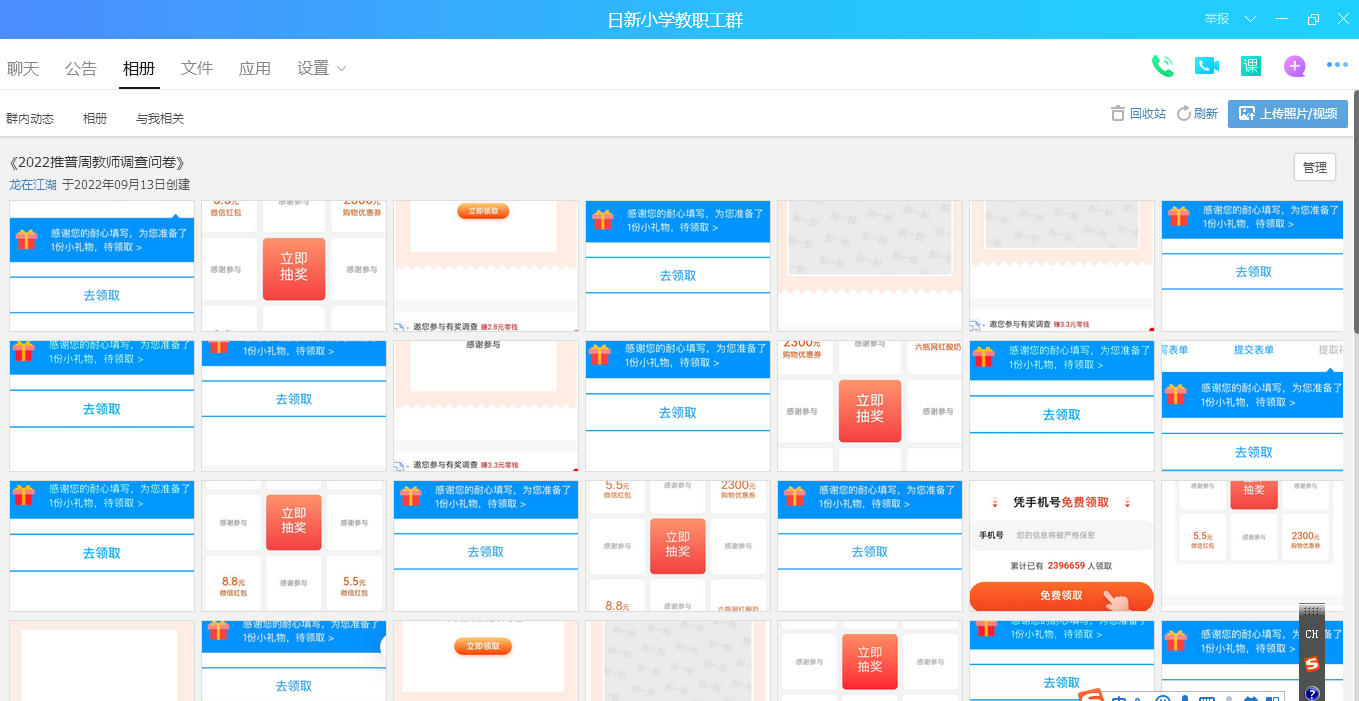The image size is (1359, 701).
Task: Open the language bar help icon
Action: (x=1312, y=693)
